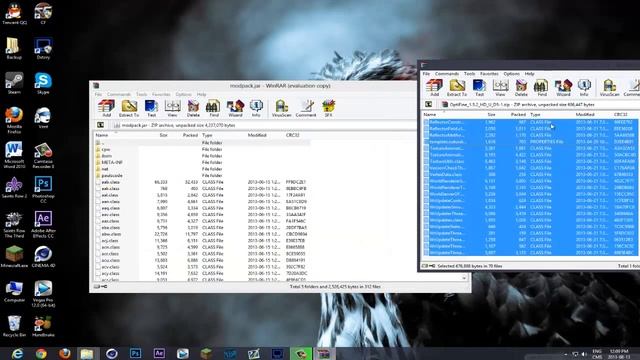Open Mozilla Firefox desktop shortcut

coord(14,120)
